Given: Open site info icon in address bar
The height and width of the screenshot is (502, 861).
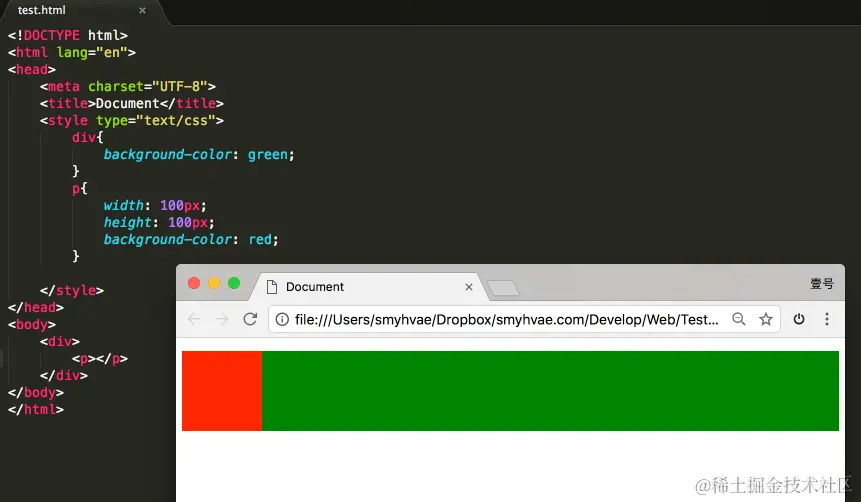Looking at the screenshot, I should pos(282,319).
